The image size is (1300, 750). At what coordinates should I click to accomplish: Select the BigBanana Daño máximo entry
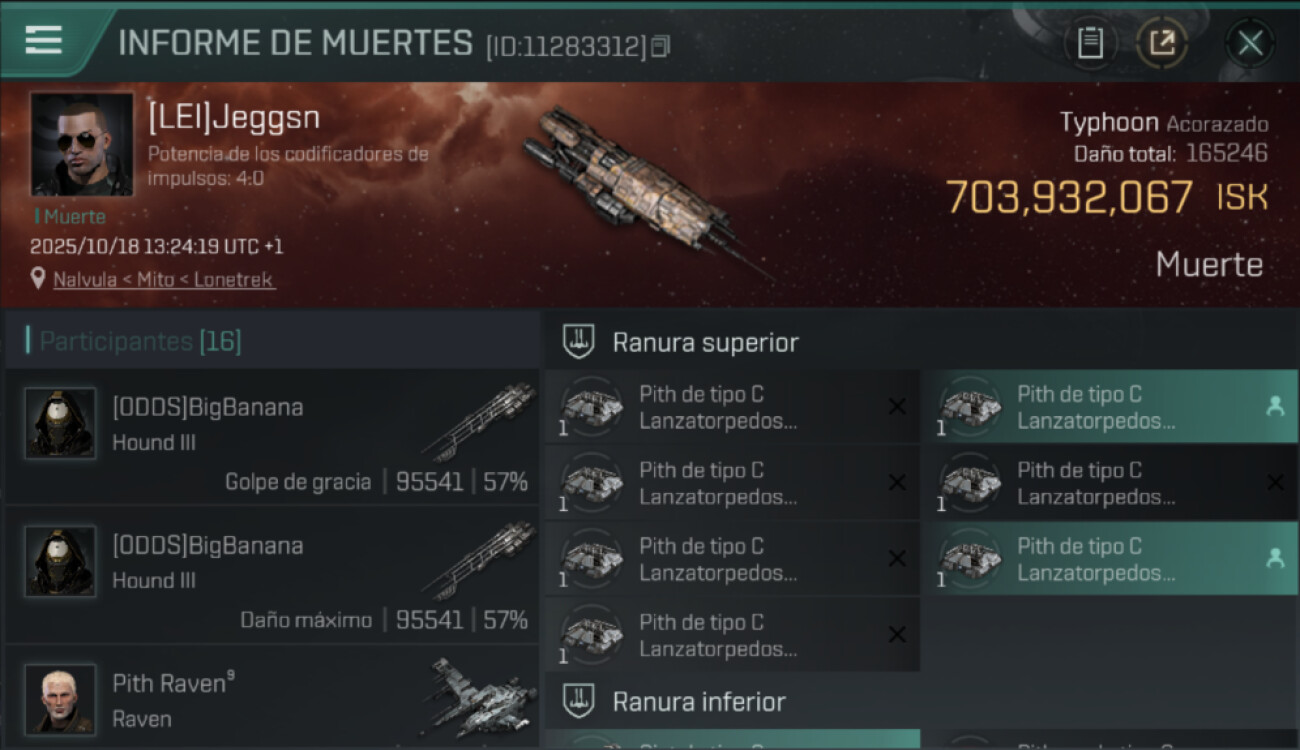click(272, 574)
